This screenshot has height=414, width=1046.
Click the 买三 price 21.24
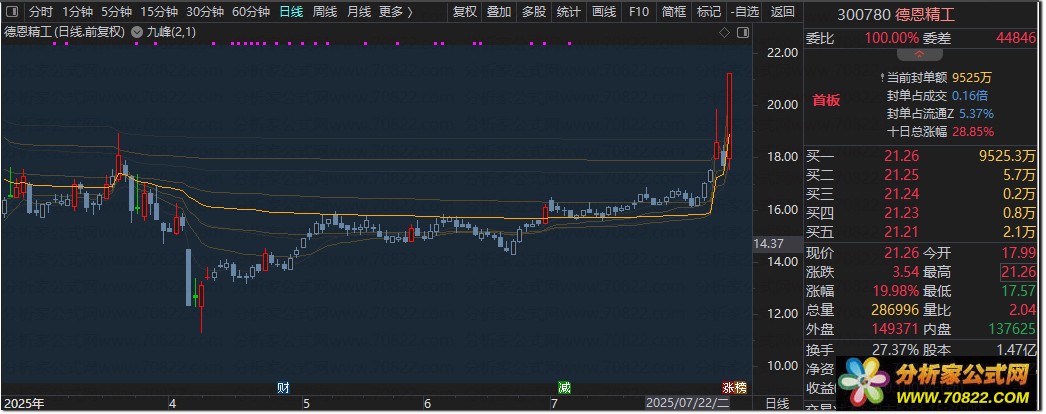click(x=902, y=195)
